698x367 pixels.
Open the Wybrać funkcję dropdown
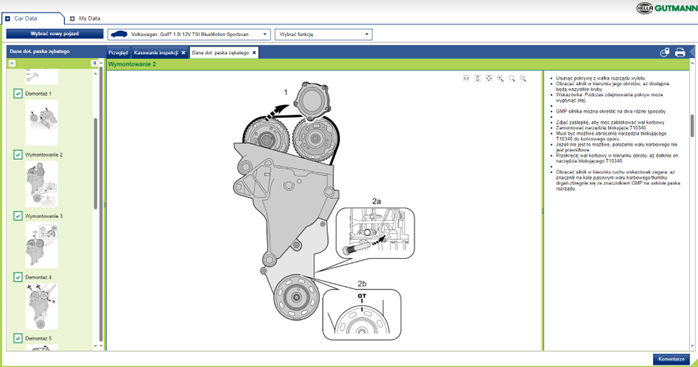(x=324, y=34)
